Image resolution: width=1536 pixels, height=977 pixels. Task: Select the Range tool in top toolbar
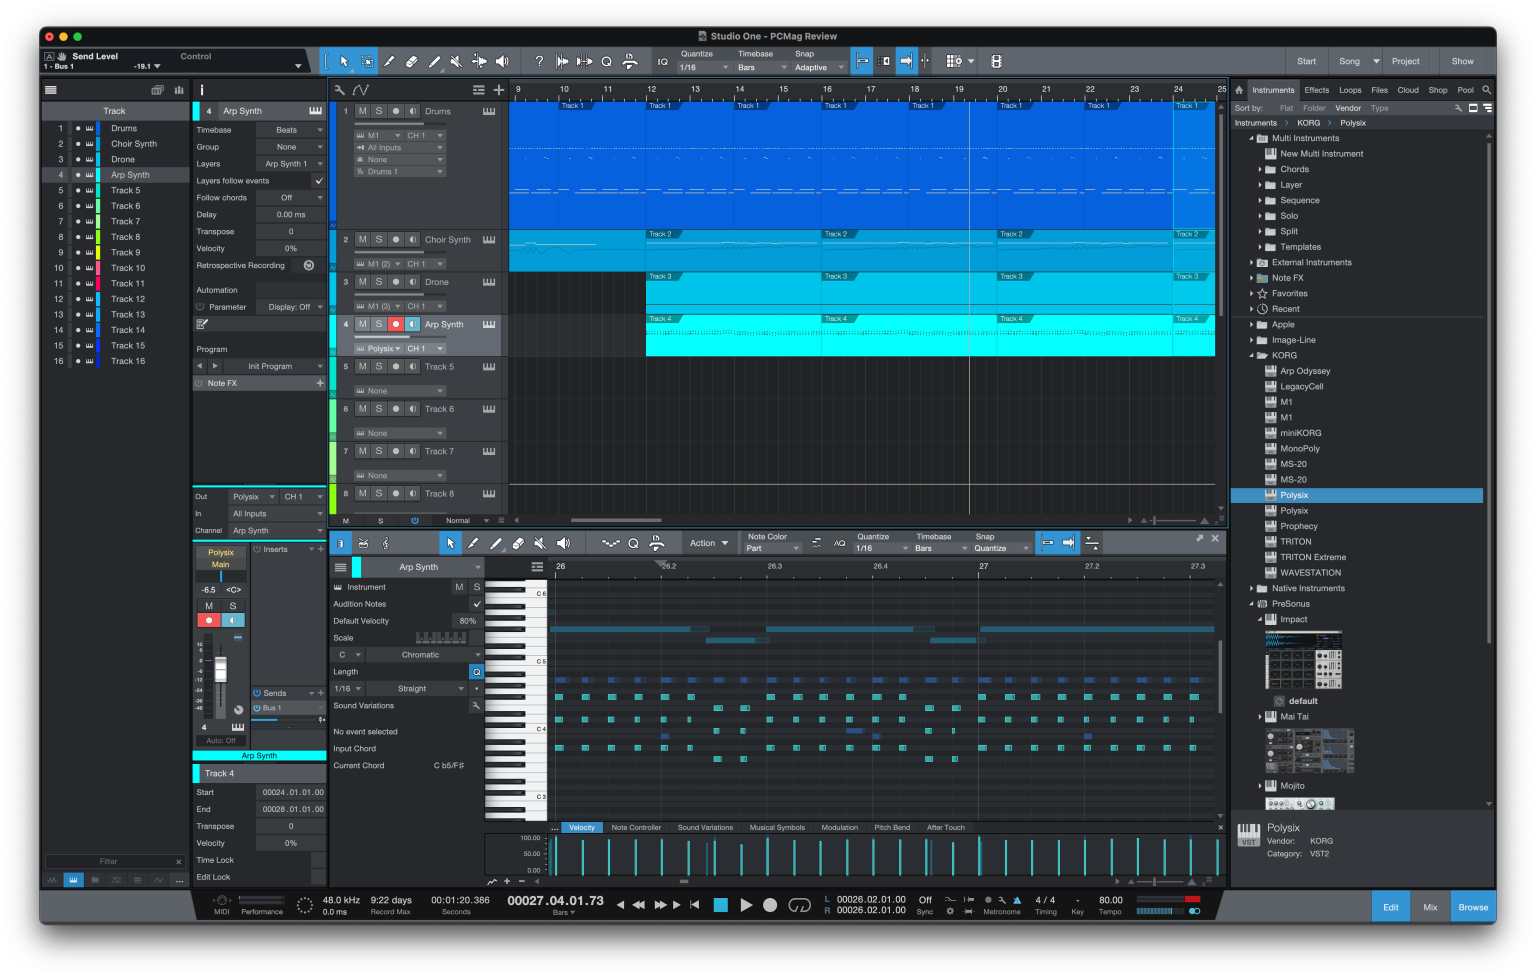tap(367, 62)
